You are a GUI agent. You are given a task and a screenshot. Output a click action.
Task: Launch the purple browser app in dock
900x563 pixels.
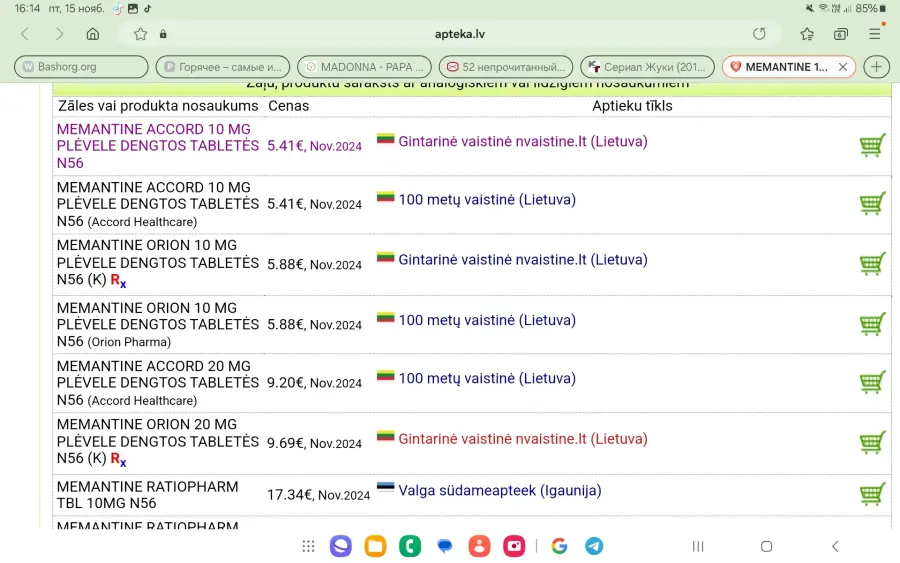tap(340, 546)
